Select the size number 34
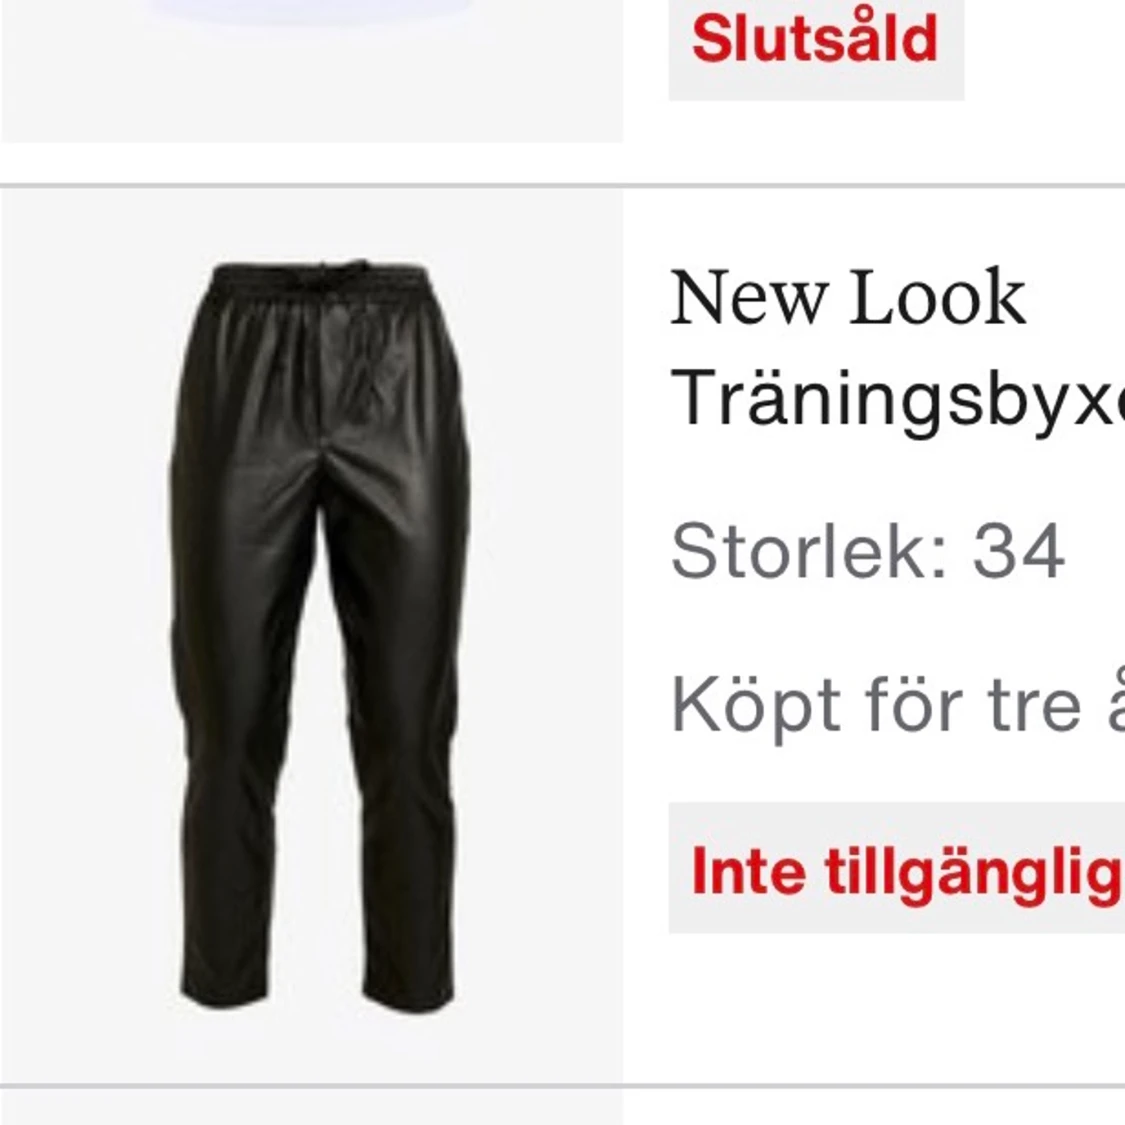 pyautogui.click(x=1018, y=551)
